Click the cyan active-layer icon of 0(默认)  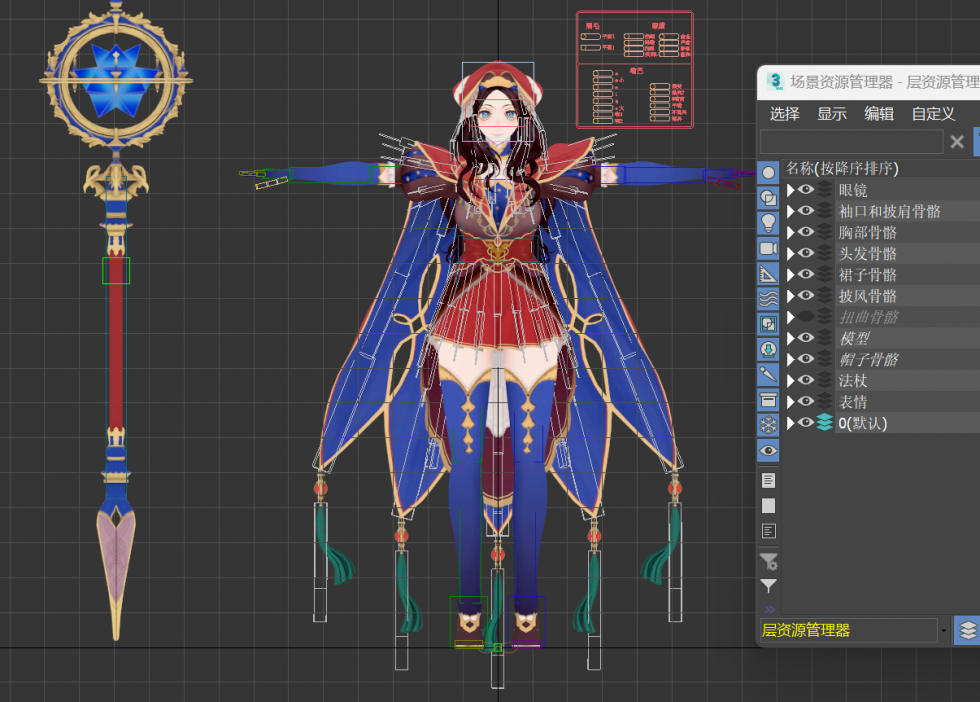coord(824,423)
